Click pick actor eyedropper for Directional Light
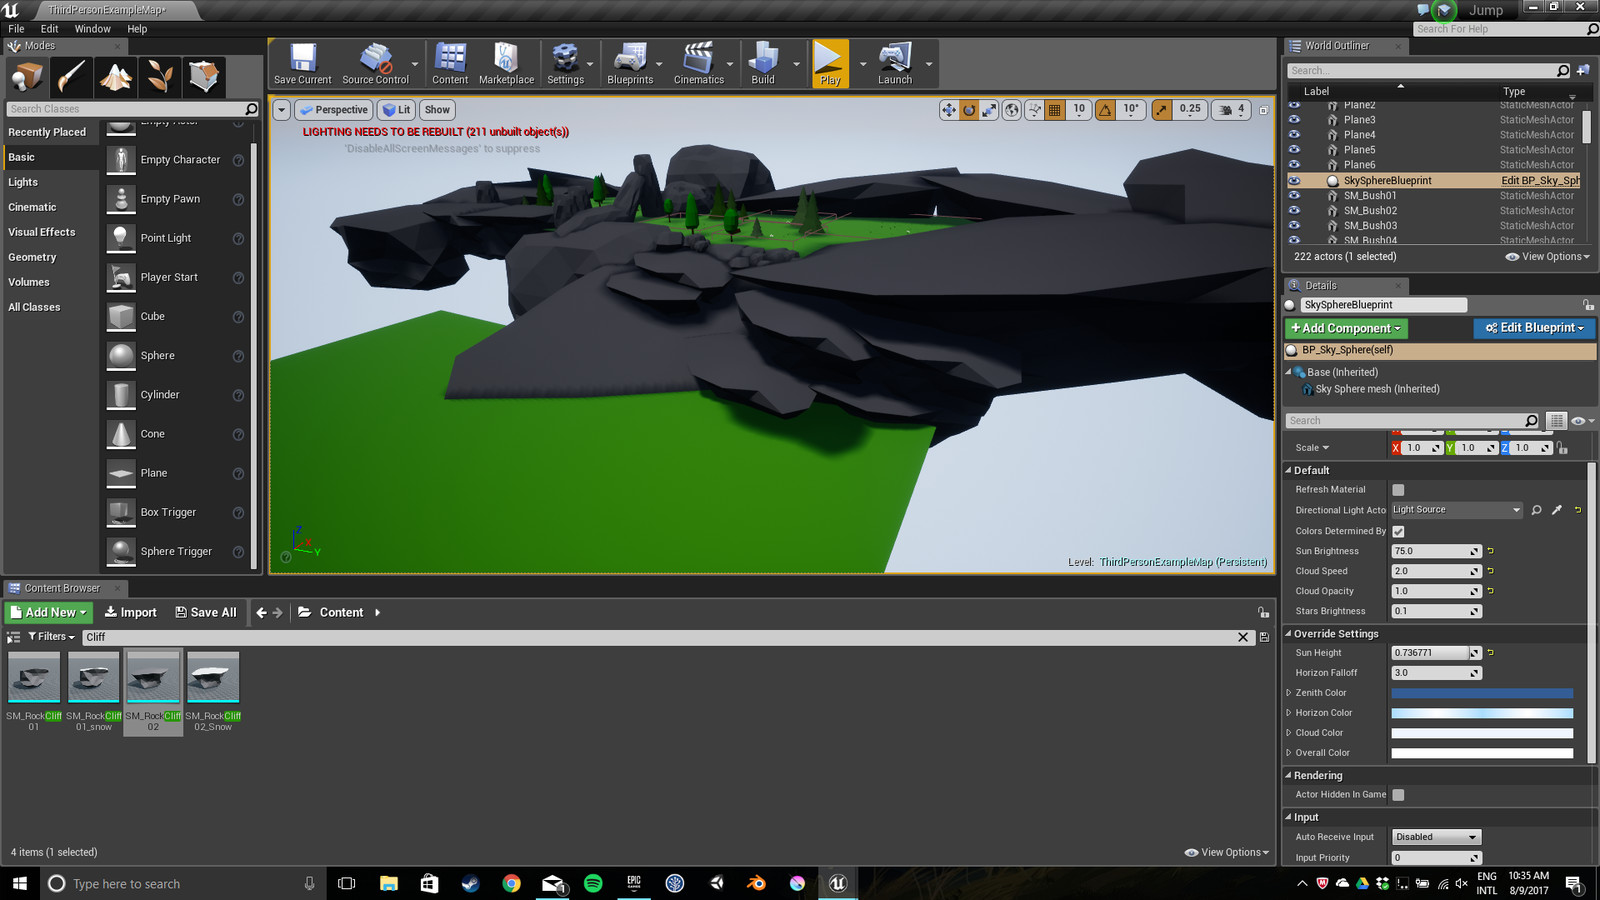This screenshot has height=900, width=1600. [x=1557, y=510]
